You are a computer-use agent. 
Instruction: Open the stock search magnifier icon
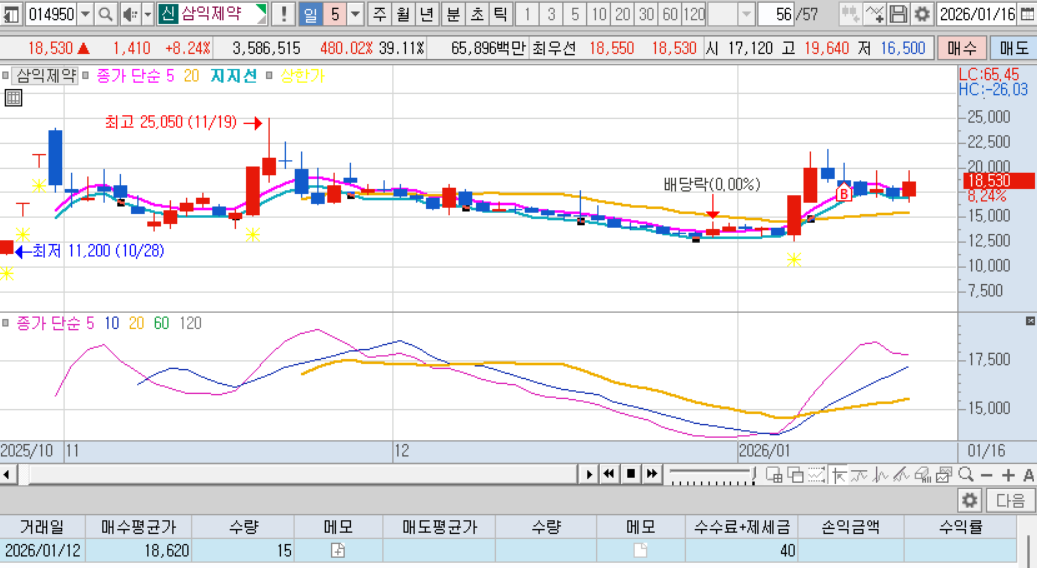click(x=105, y=14)
